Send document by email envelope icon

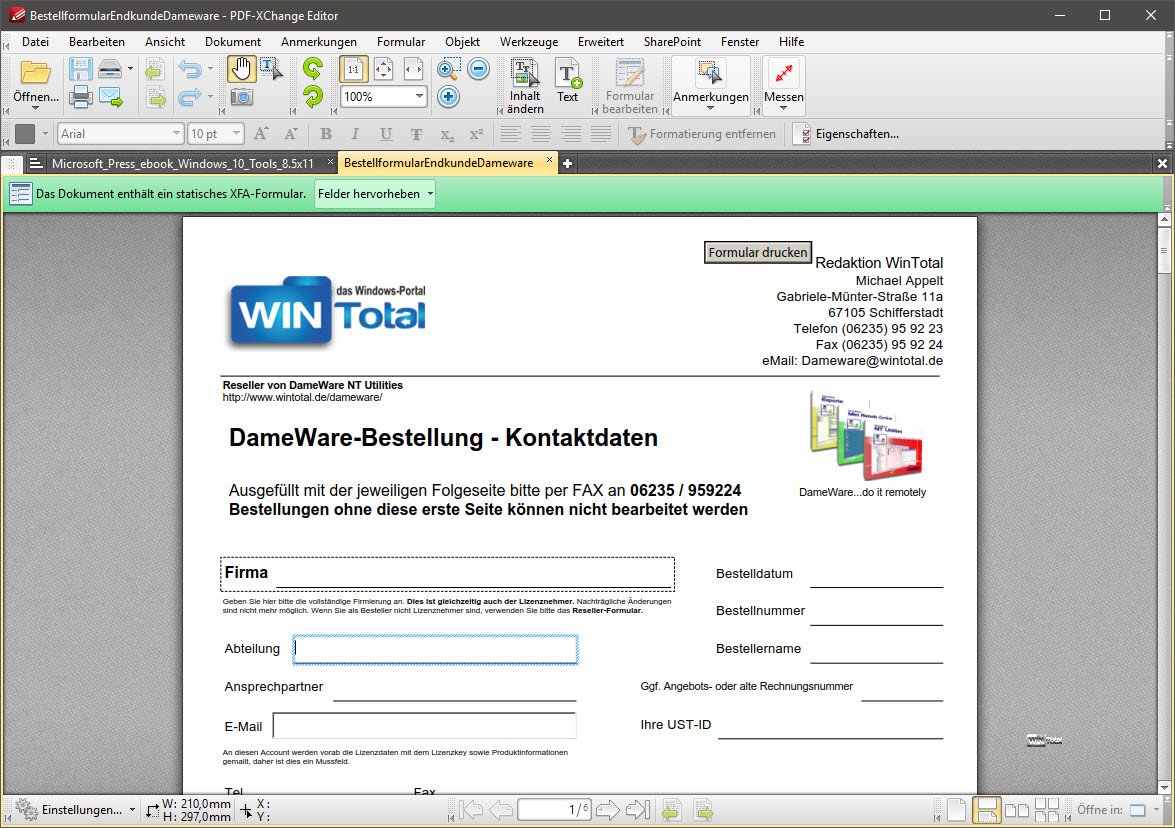point(110,97)
